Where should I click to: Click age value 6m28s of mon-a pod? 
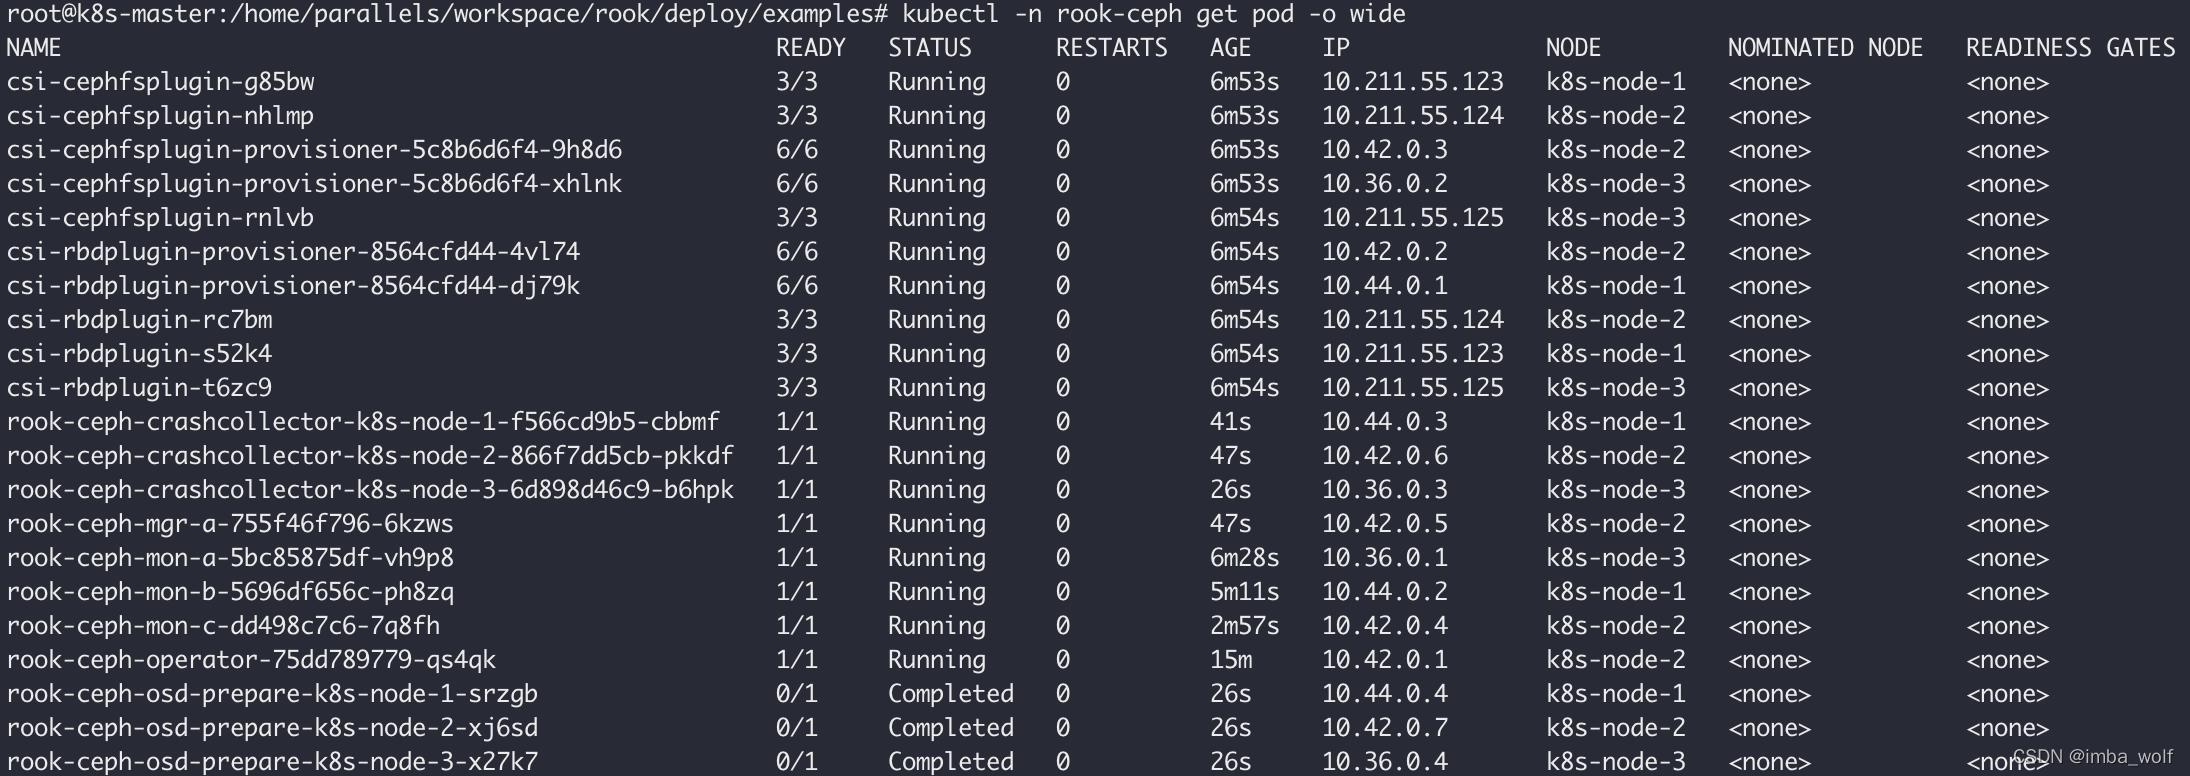click(x=1245, y=558)
